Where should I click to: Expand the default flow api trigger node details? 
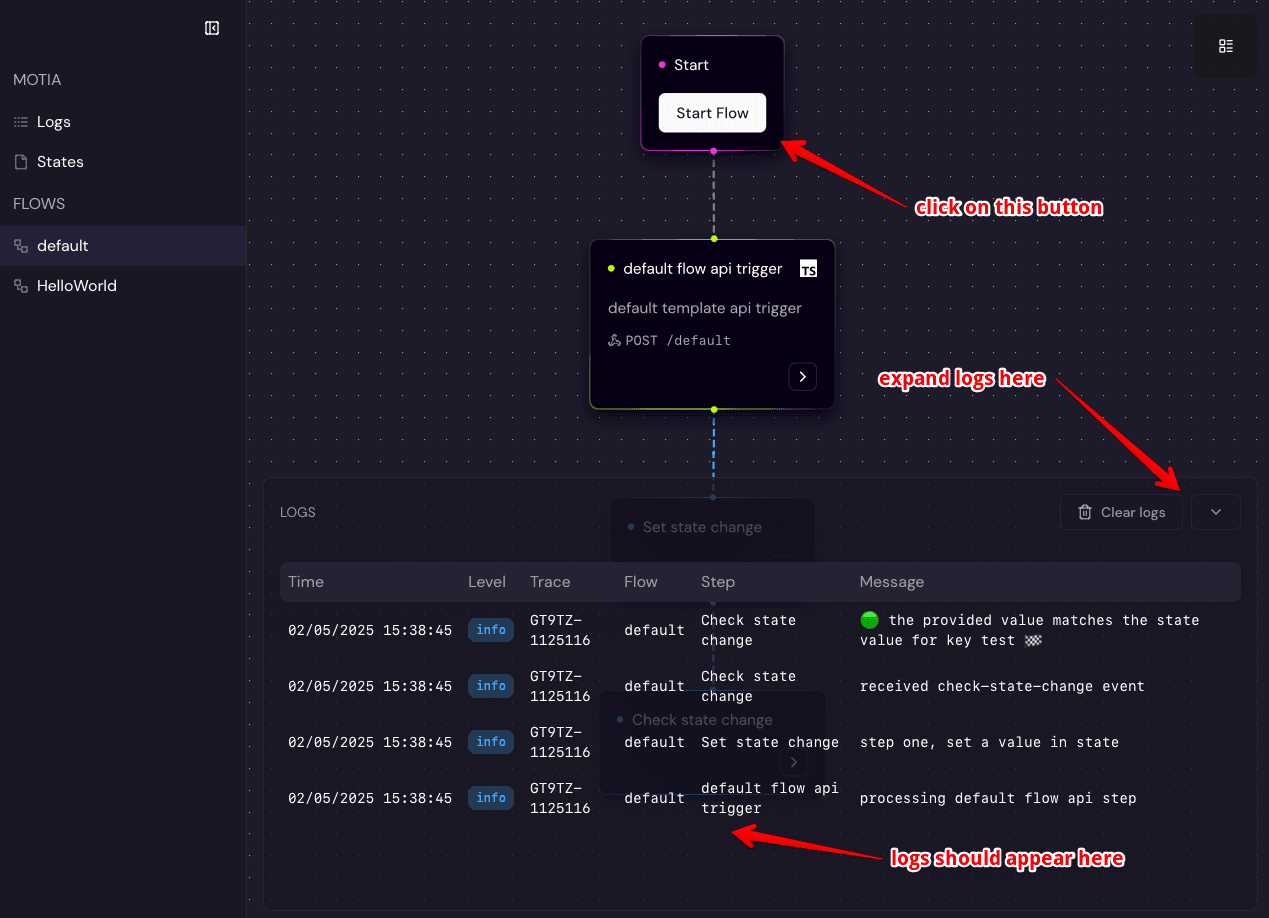click(x=802, y=377)
